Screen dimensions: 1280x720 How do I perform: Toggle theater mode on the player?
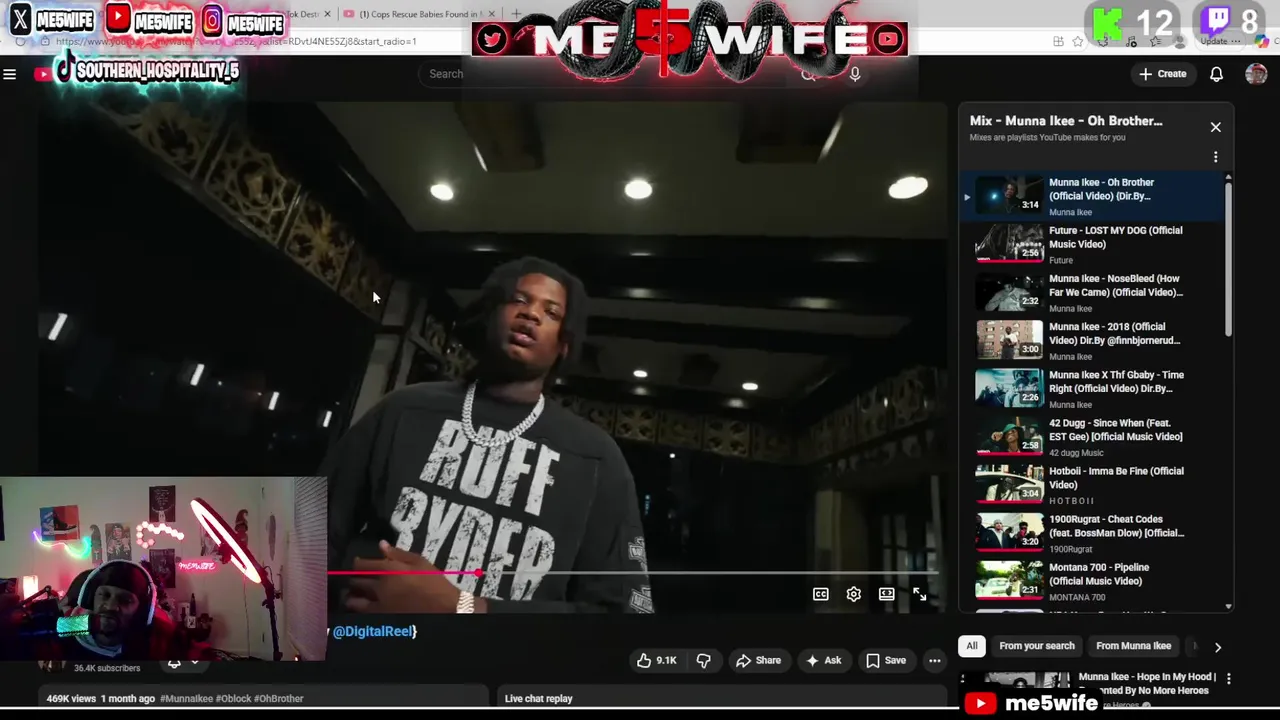click(886, 594)
